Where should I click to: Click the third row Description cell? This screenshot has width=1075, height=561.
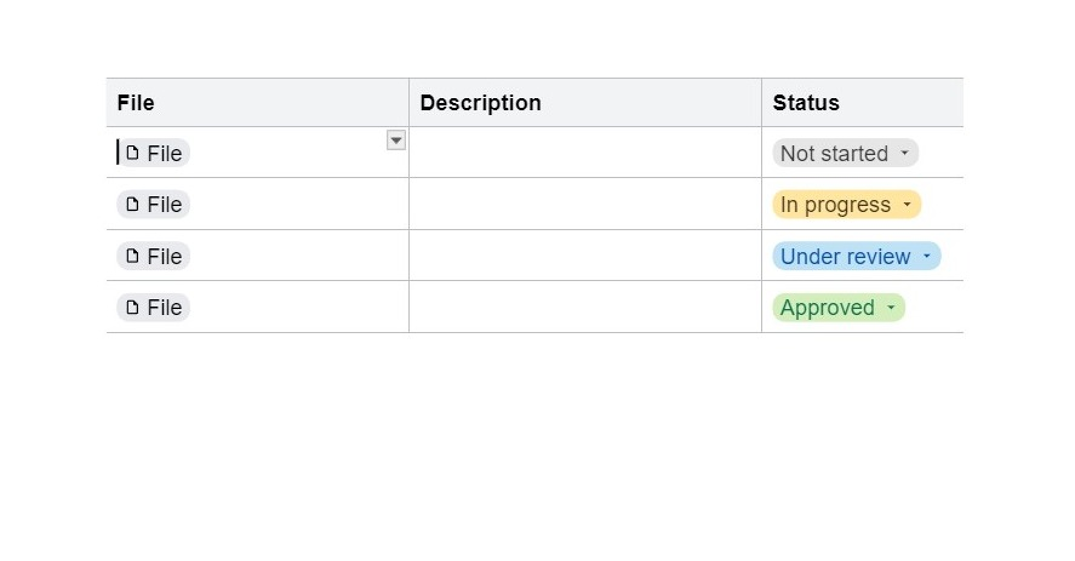(585, 256)
